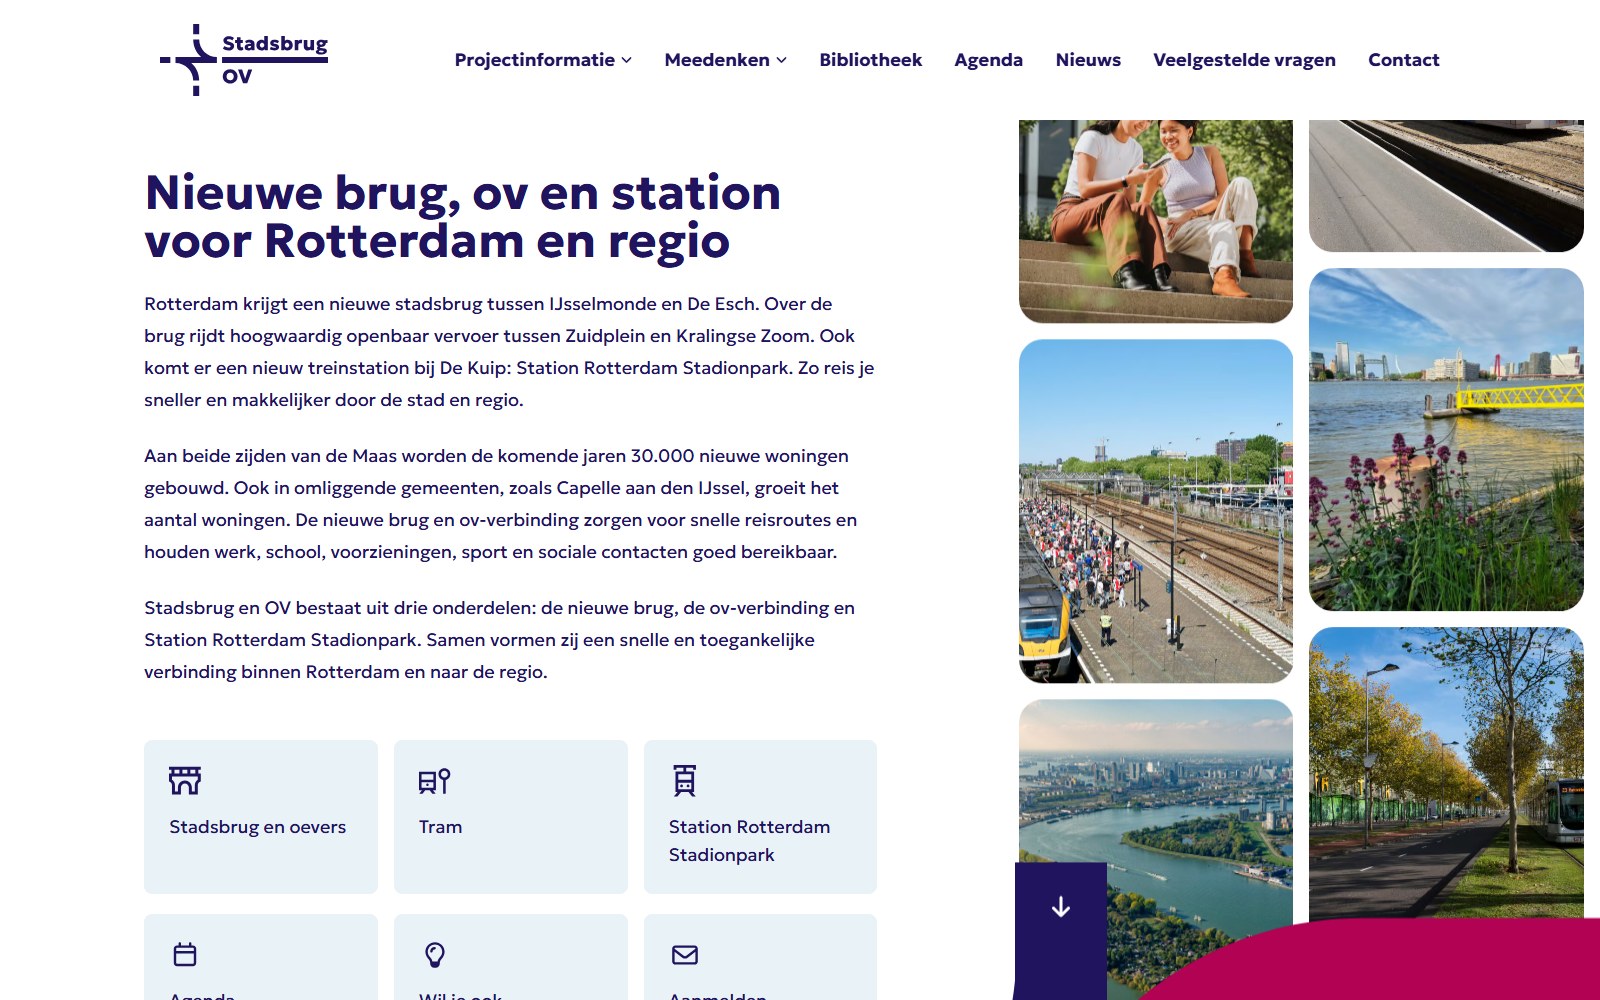Go to the Contact page
1600x1000 pixels.
1403,60
